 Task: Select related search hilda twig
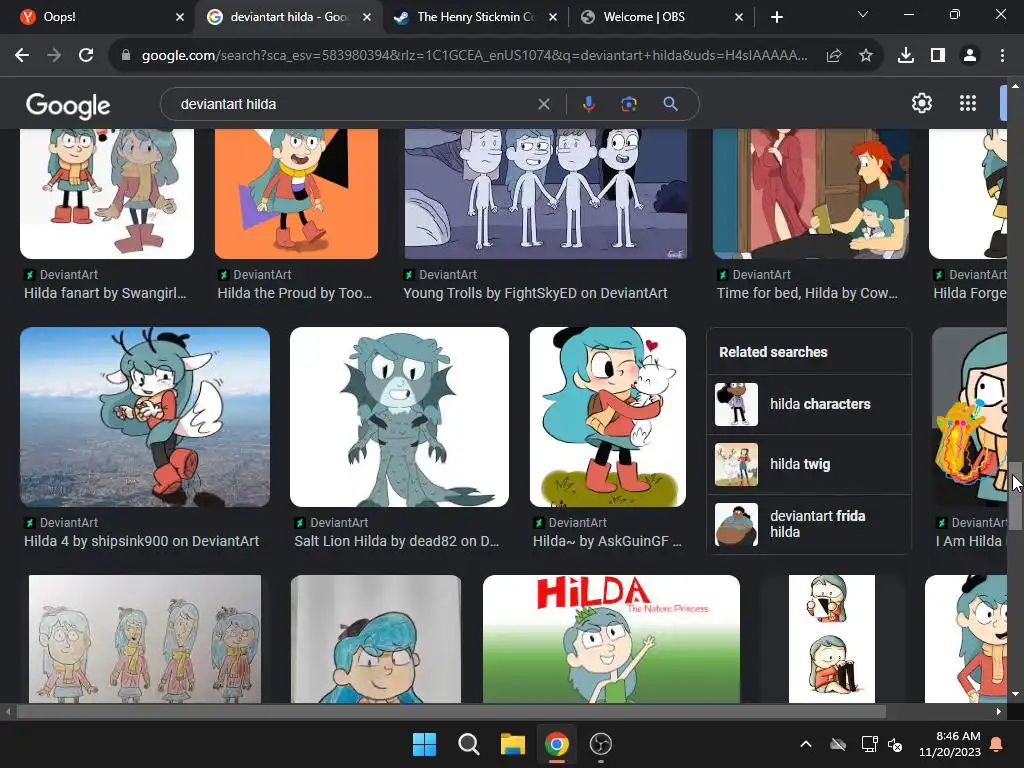pyautogui.click(x=809, y=464)
